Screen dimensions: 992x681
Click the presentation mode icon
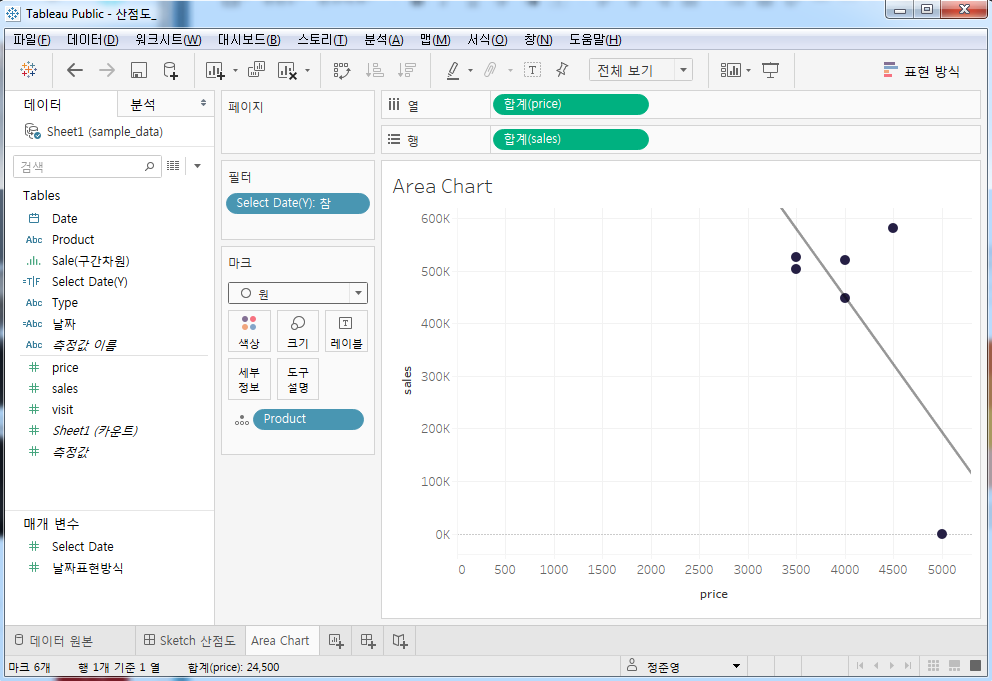point(770,70)
